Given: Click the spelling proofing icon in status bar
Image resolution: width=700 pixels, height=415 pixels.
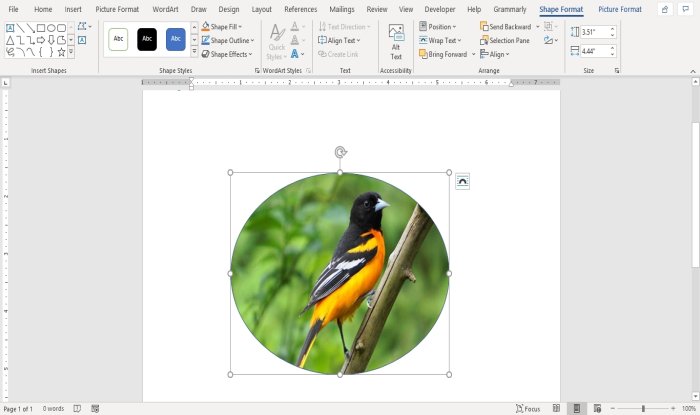Looking at the screenshot, I should click(77, 408).
